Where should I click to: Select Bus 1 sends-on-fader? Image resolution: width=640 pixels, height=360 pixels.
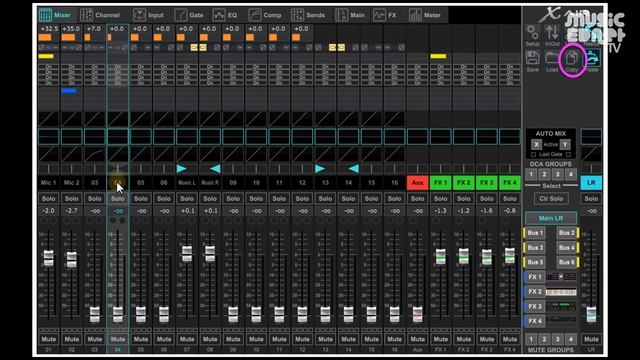pos(535,233)
